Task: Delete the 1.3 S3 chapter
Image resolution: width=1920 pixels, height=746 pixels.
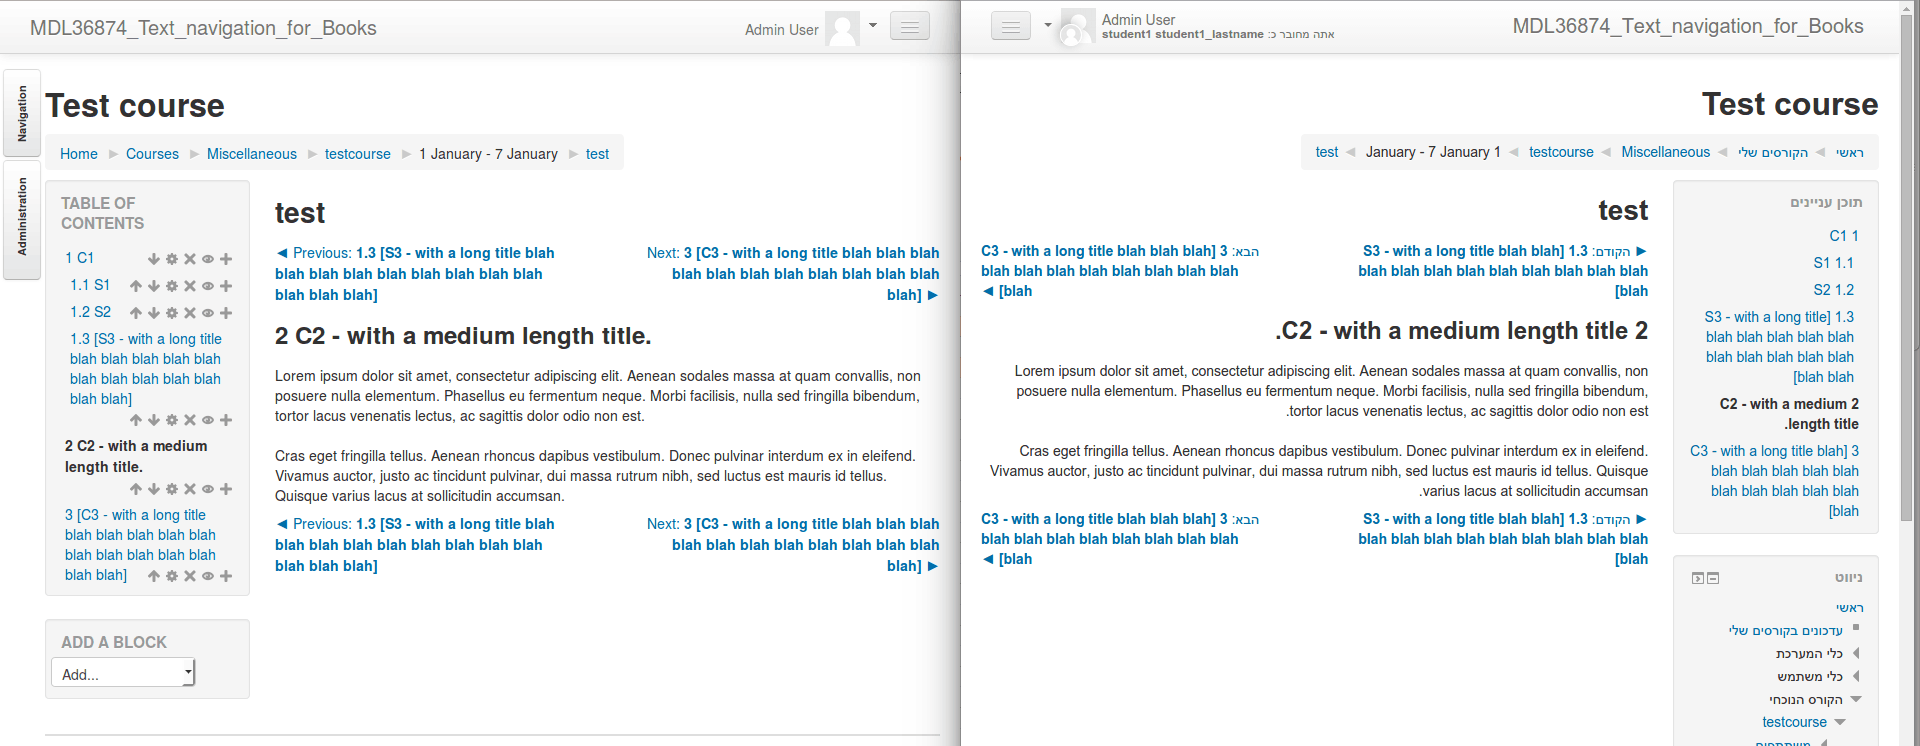Action: pos(190,420)
